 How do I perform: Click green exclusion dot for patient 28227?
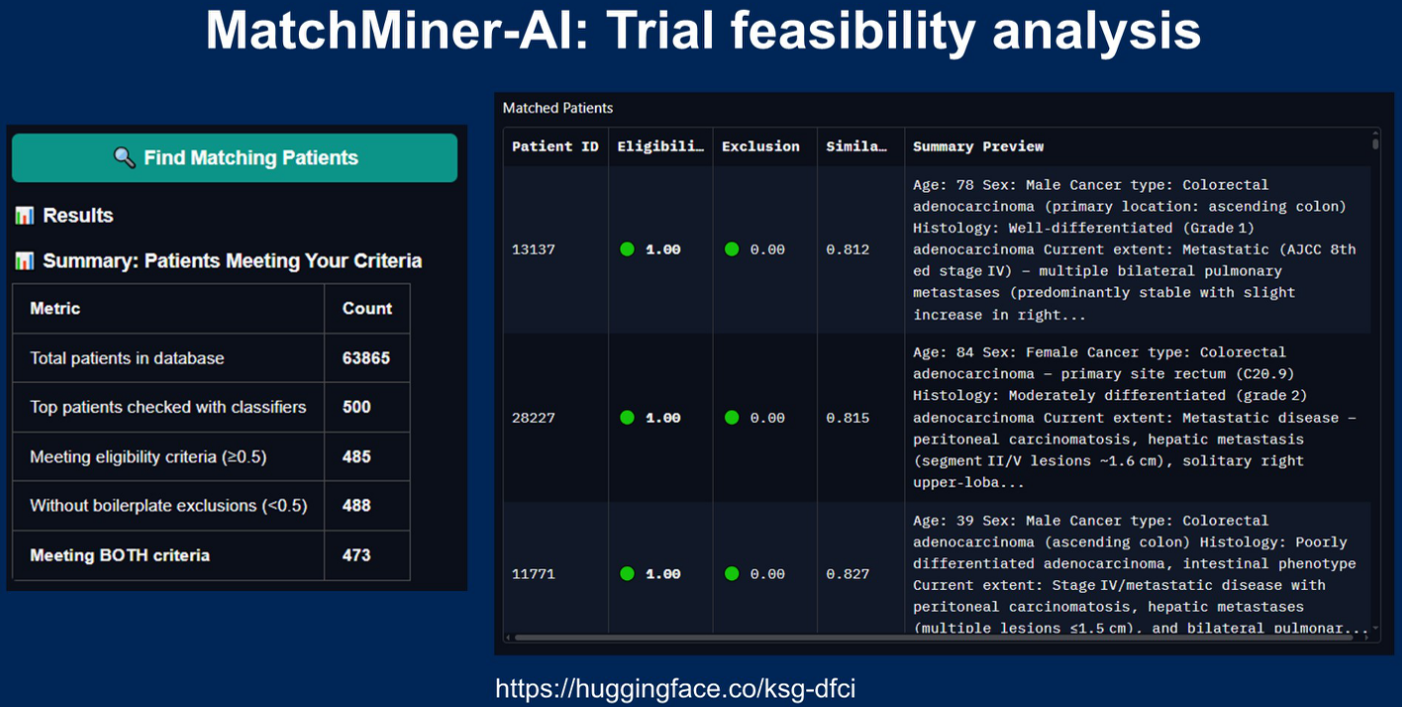pyautogui.click(x=732, y=418)
